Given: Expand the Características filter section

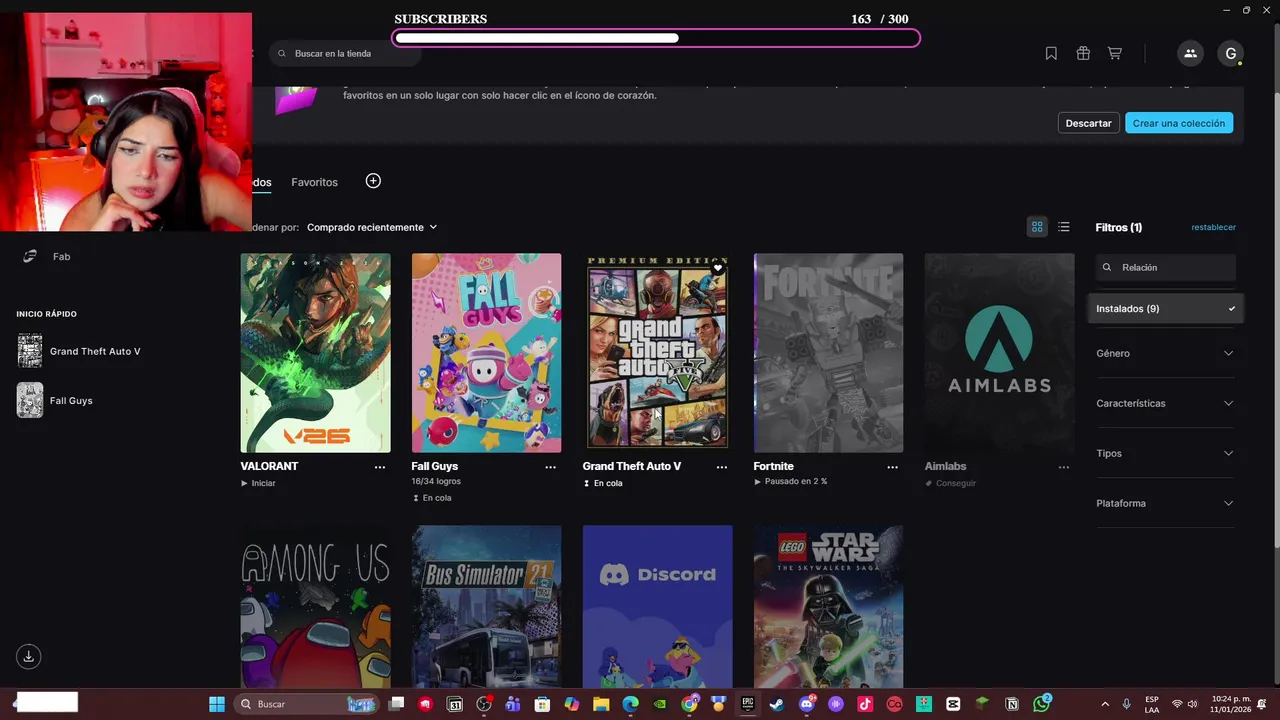Looking at the screenshot, I should tap(1165, 403).
